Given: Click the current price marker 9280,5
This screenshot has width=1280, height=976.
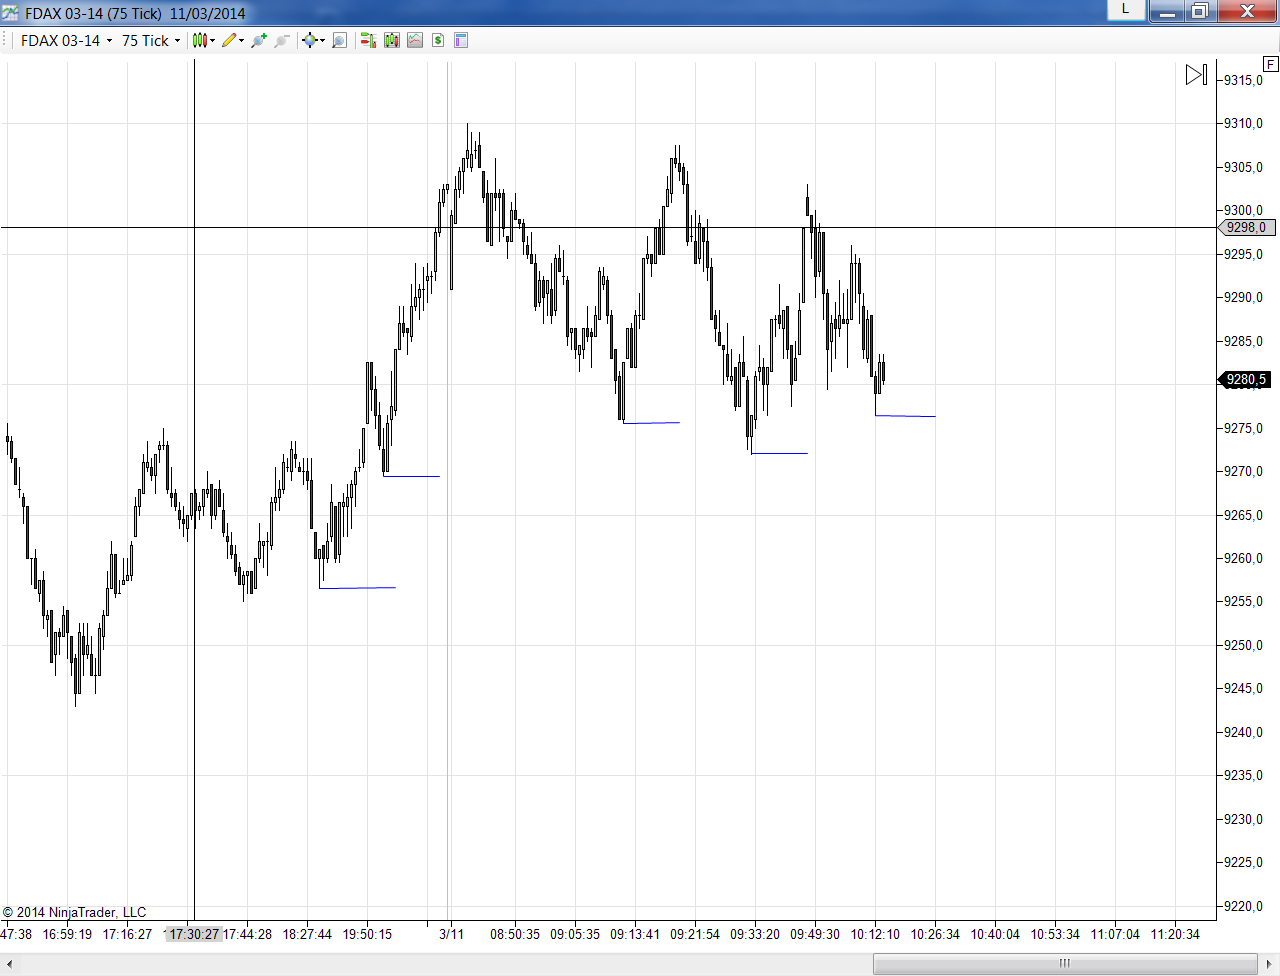Looking at the screenshot, I should click(1245, 380).
